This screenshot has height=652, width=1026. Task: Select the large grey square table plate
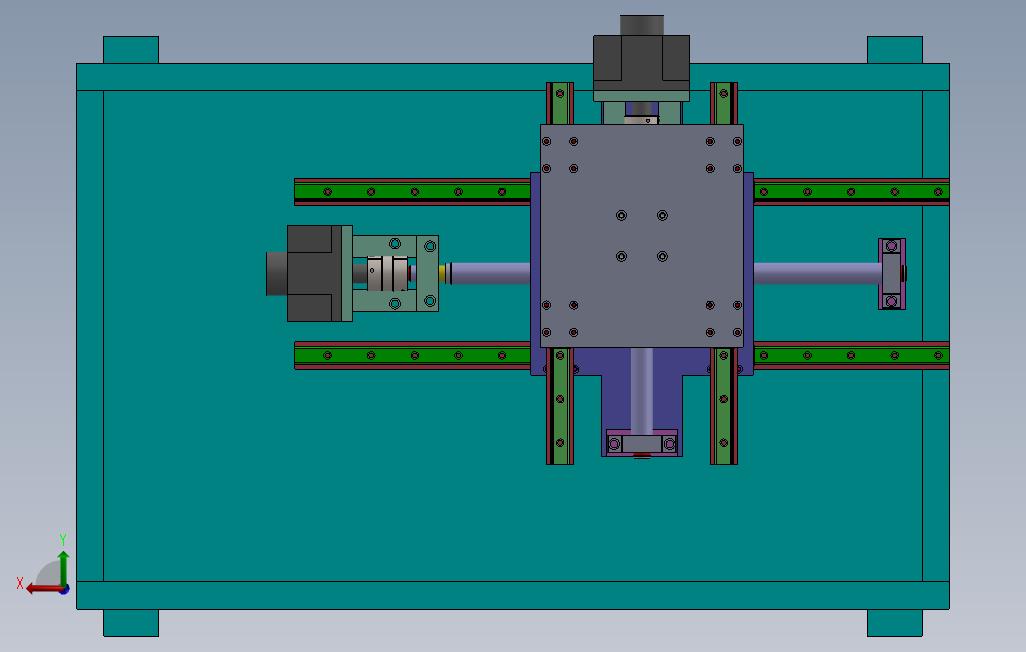pyautogui.click(x=641, y=236)
